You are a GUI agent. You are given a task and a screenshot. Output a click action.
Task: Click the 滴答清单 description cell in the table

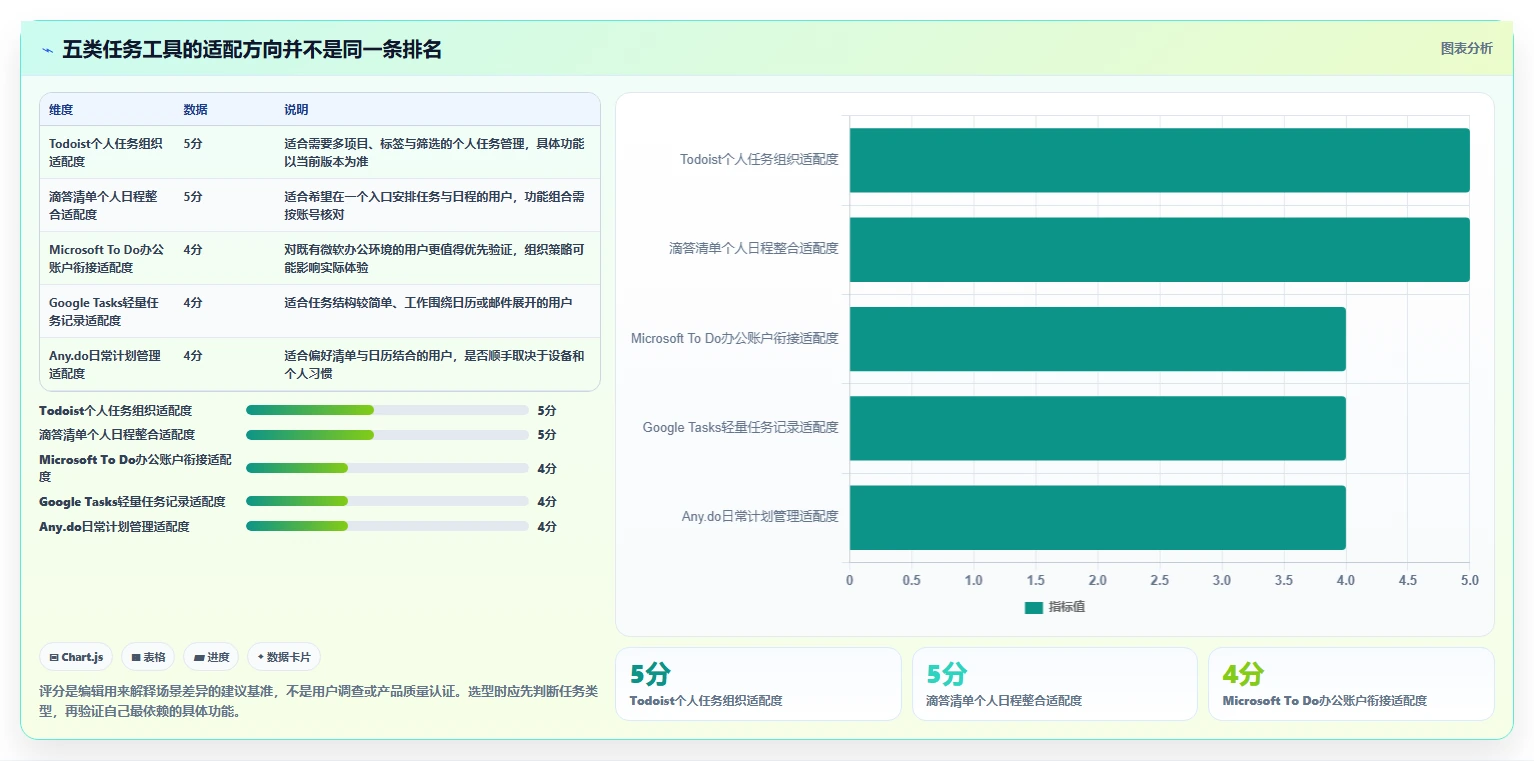pos(437,205)
